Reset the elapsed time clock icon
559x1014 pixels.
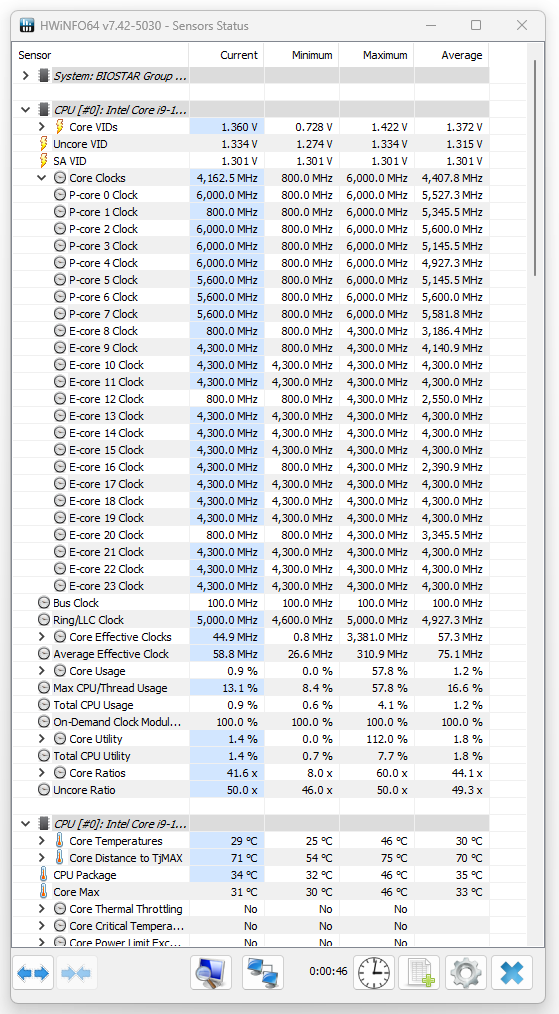(x=374, y=973)
